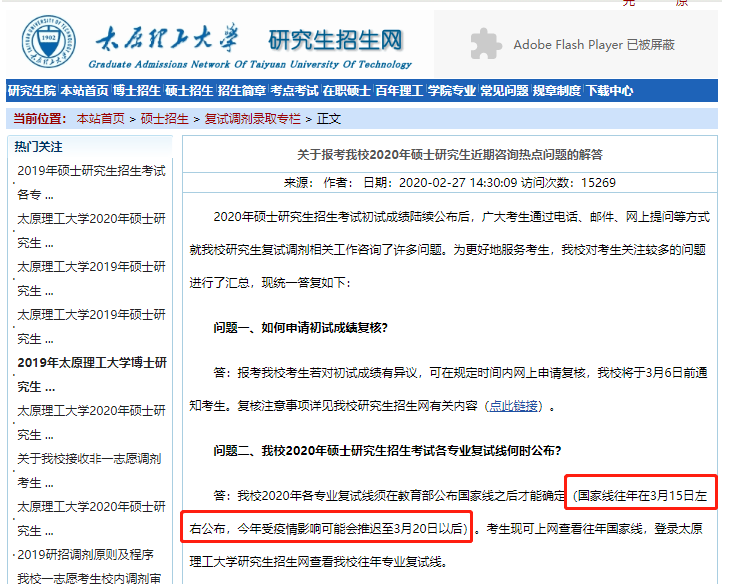
Task: Click the 研究生招生网 site title banner
Action: click(x=335, y=40)
